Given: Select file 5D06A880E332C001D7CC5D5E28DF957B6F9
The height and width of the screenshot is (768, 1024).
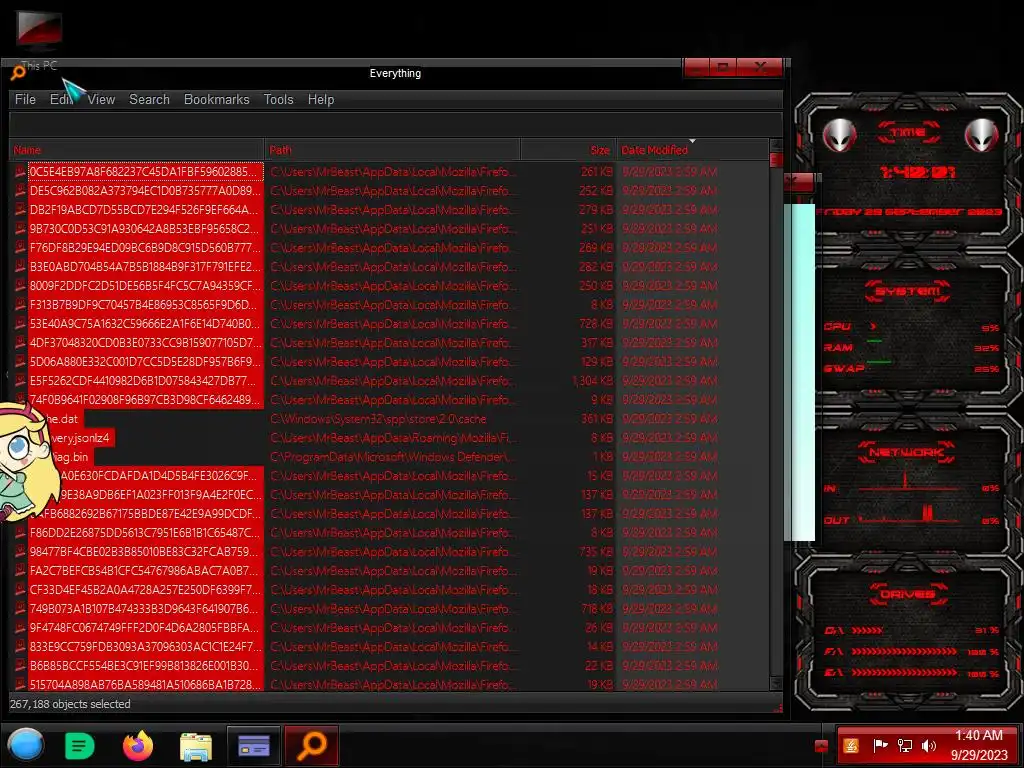Looking at the screenshot, I should 146,362.
